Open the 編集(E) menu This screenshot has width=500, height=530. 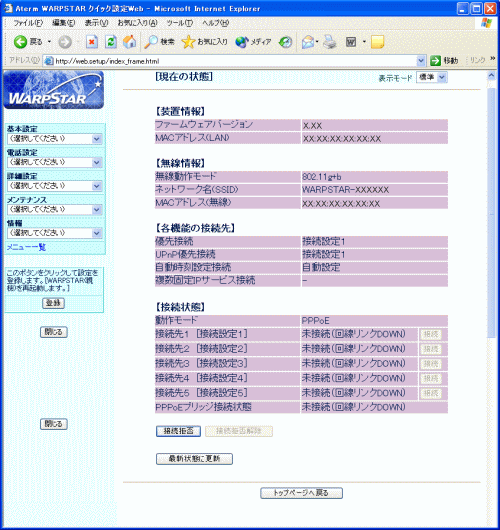click(64, 23)
